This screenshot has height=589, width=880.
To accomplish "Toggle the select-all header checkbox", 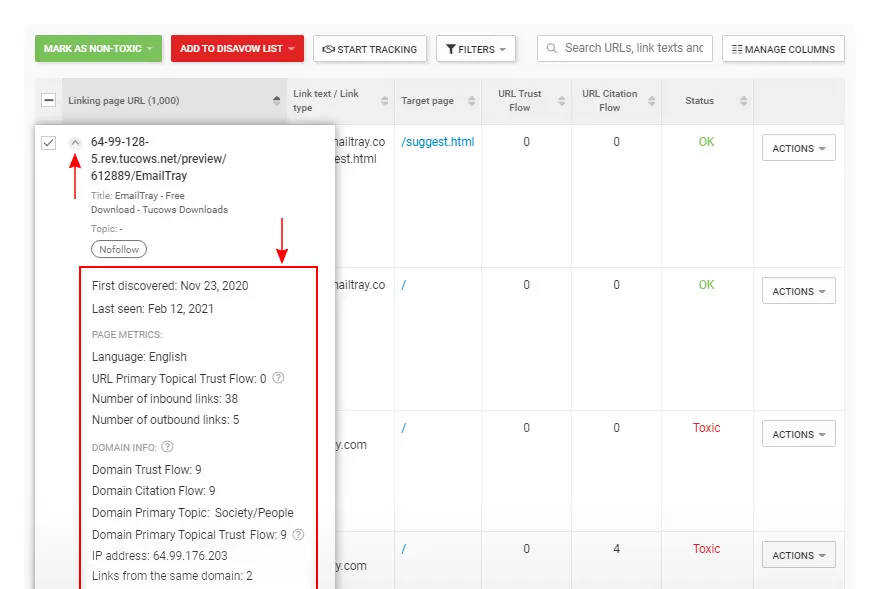I will (49, 101).
